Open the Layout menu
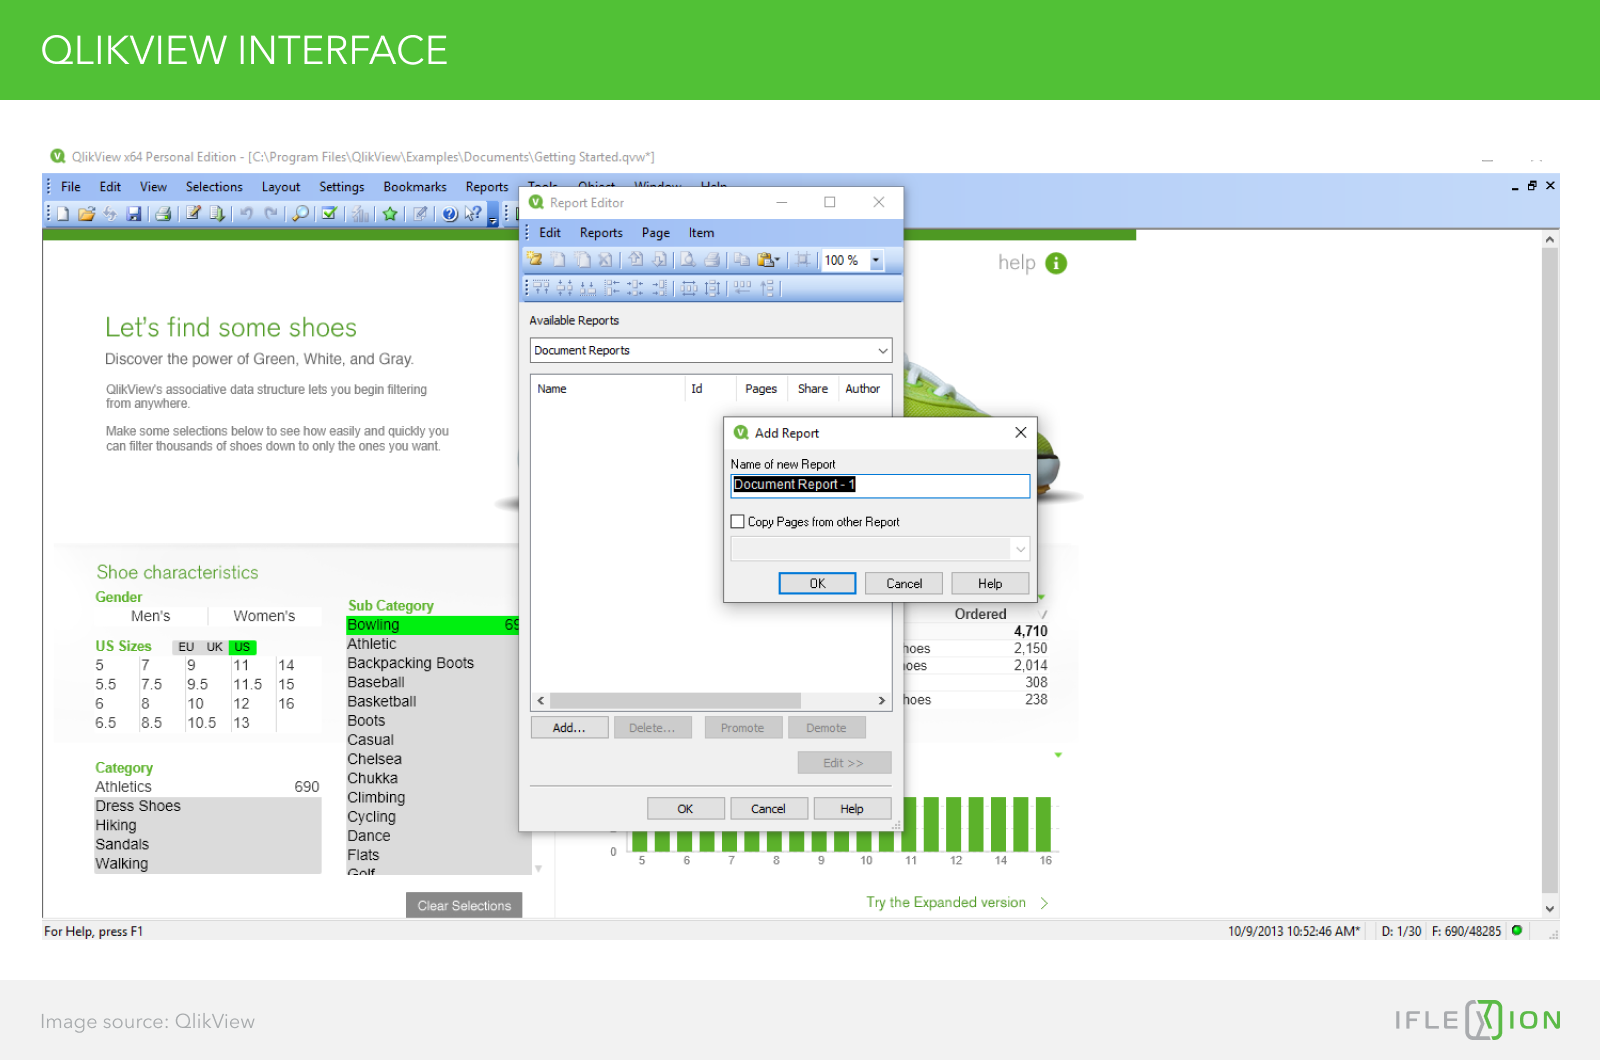 pos(281,187)
